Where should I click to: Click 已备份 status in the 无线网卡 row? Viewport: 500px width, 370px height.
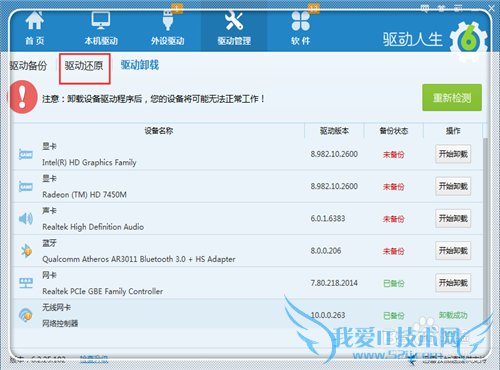394,315
